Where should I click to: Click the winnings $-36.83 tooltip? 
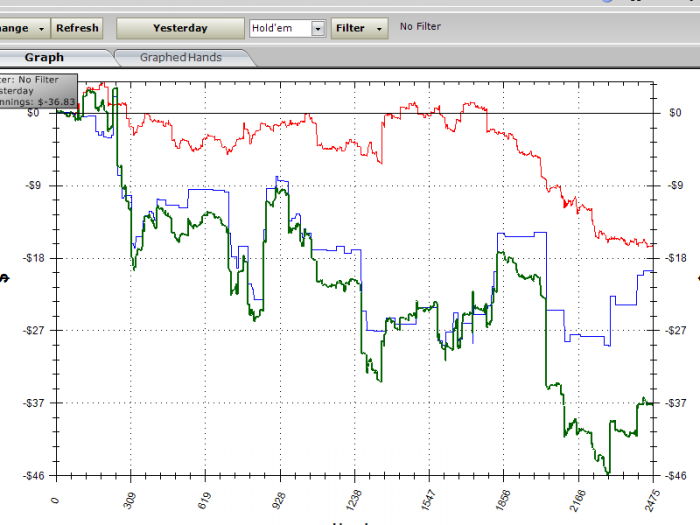38,91
